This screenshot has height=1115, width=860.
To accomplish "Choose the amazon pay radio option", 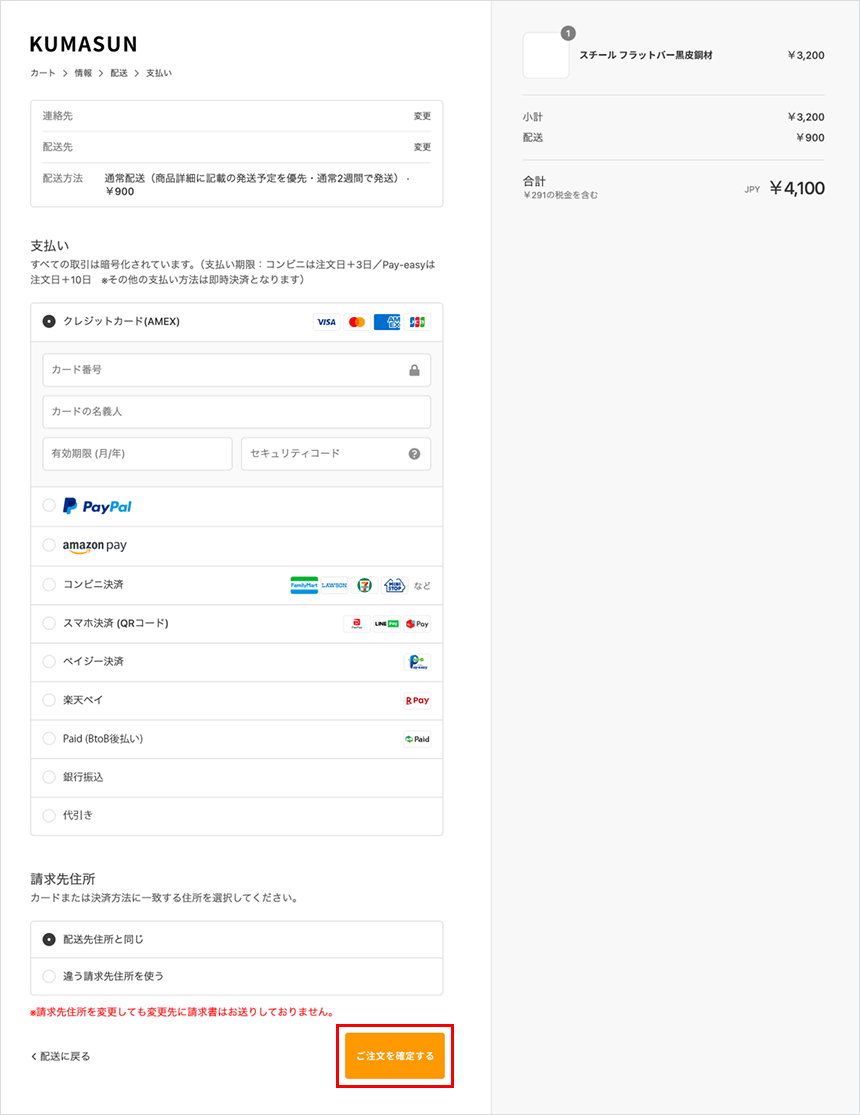I will [49, 545].
